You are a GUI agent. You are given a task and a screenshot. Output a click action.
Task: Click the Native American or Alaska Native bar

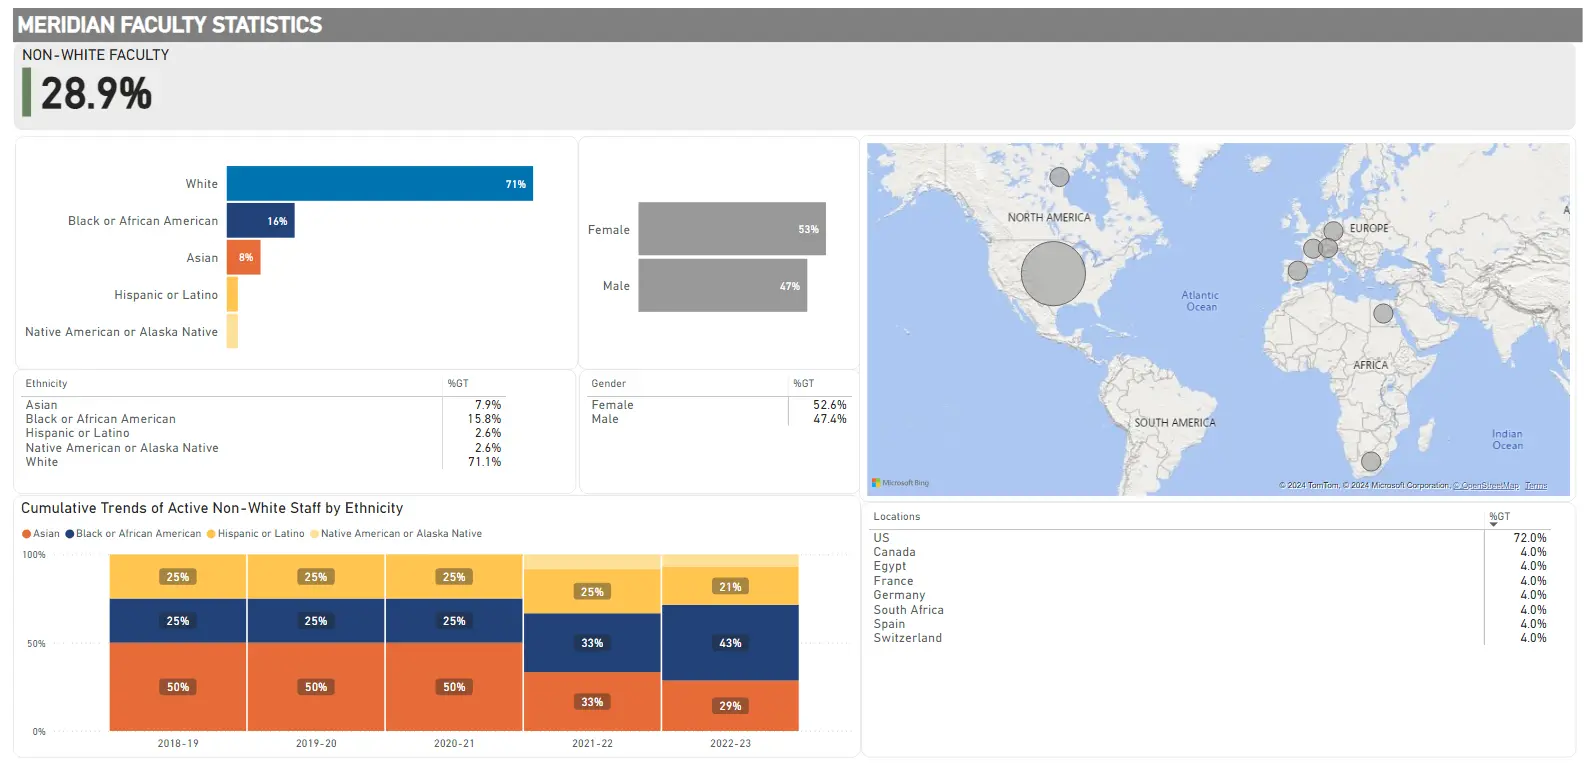[232, 331]
